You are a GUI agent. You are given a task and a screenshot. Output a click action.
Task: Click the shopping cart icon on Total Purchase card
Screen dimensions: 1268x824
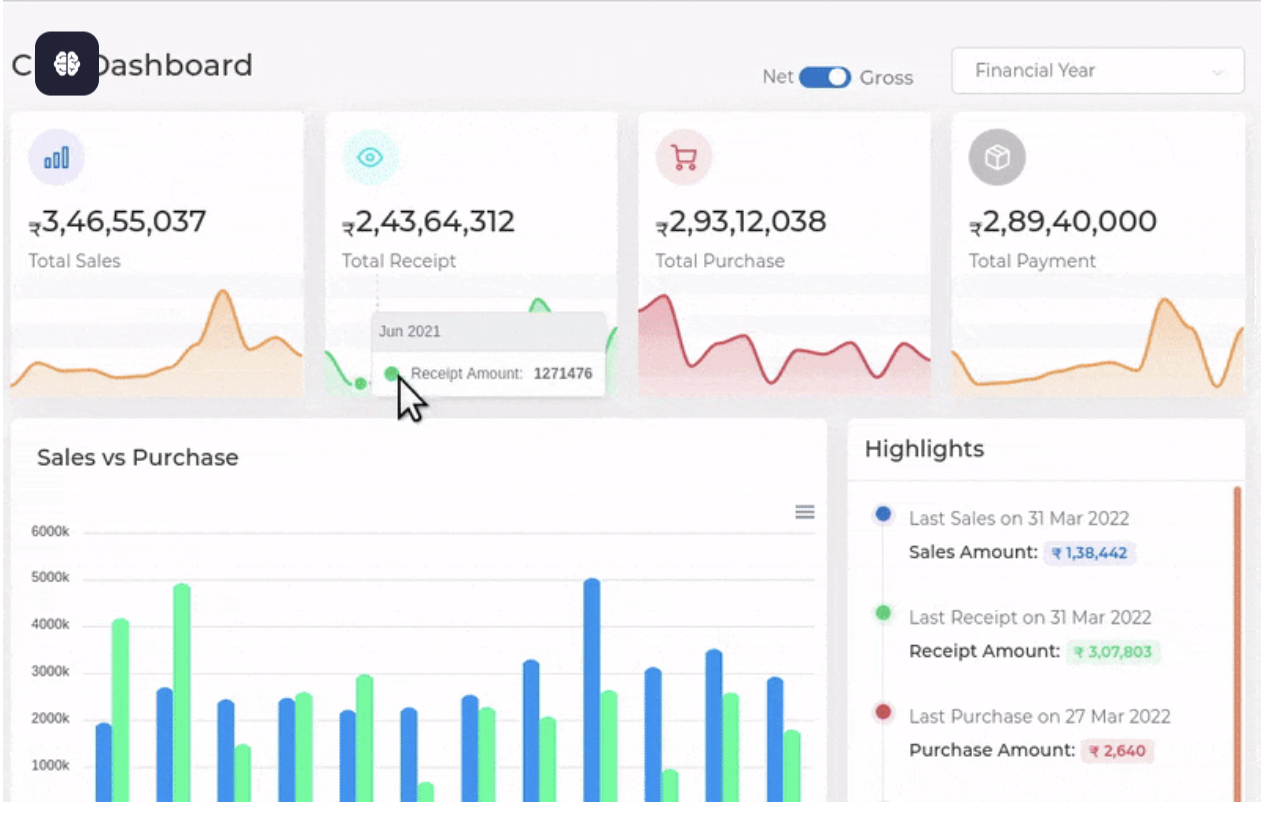(683, 156)
